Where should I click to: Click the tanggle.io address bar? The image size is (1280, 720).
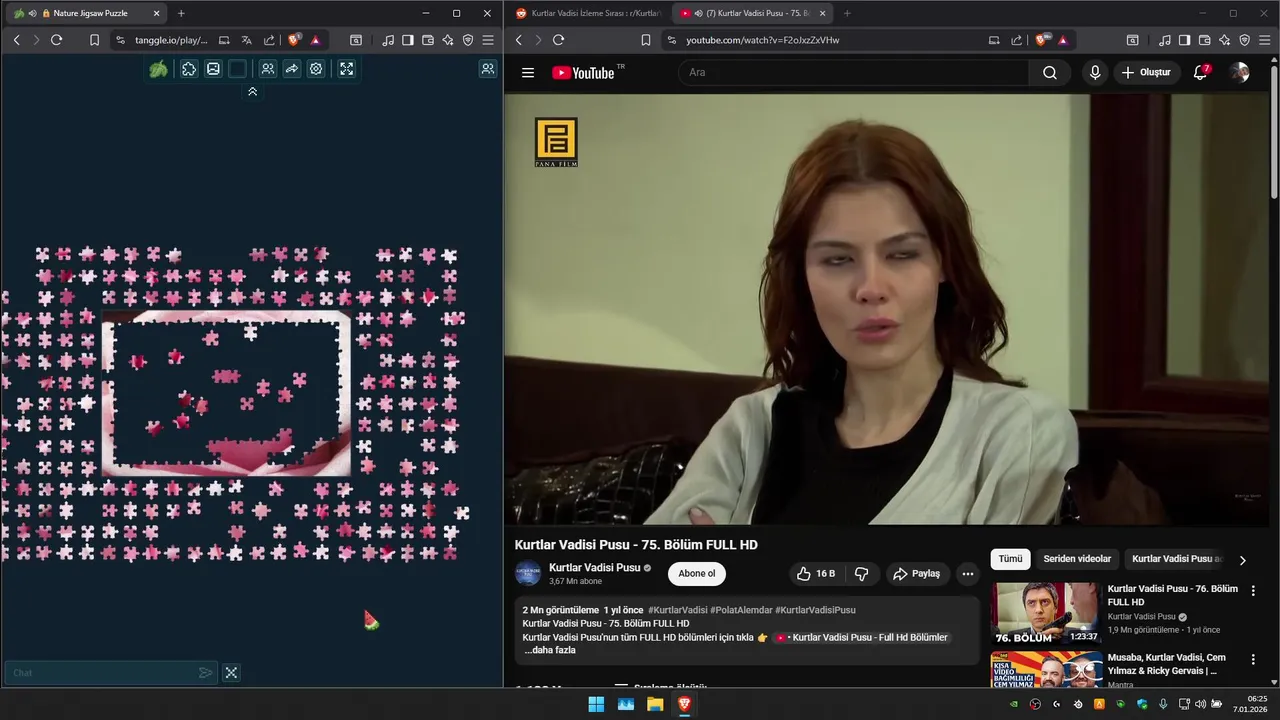pyautogui.click(x=170, y=40)
